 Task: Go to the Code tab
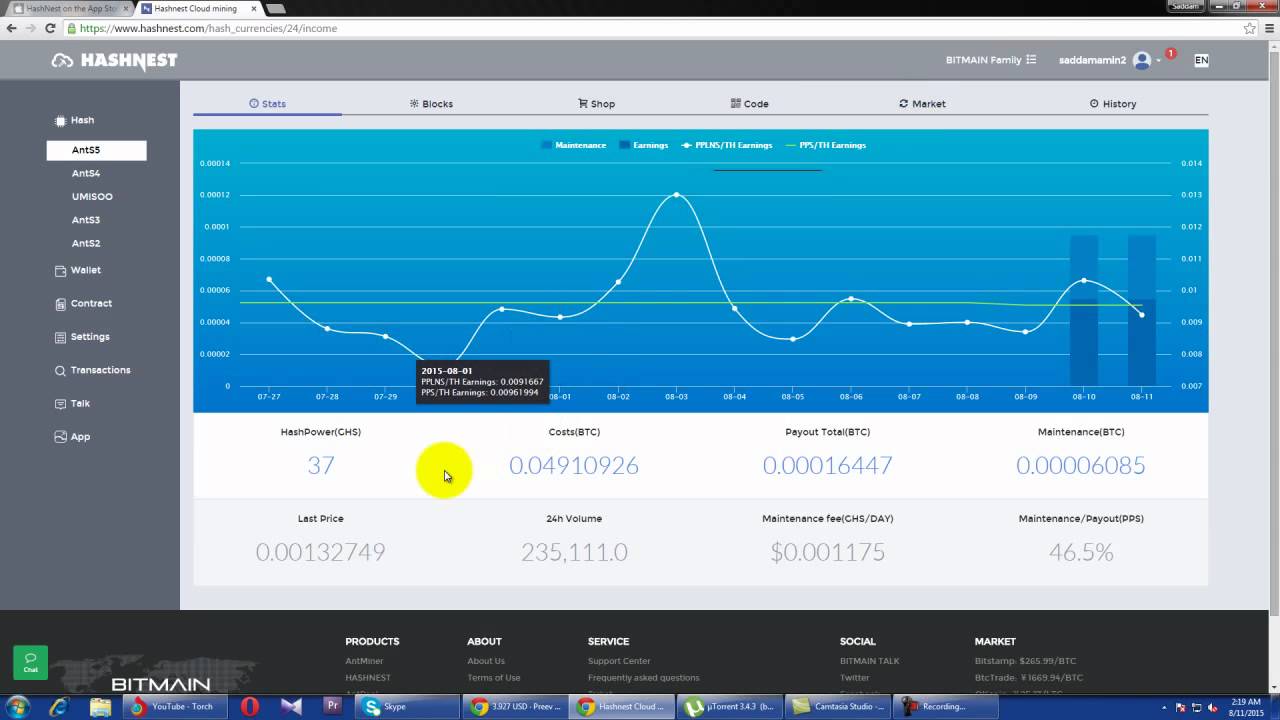749,104
